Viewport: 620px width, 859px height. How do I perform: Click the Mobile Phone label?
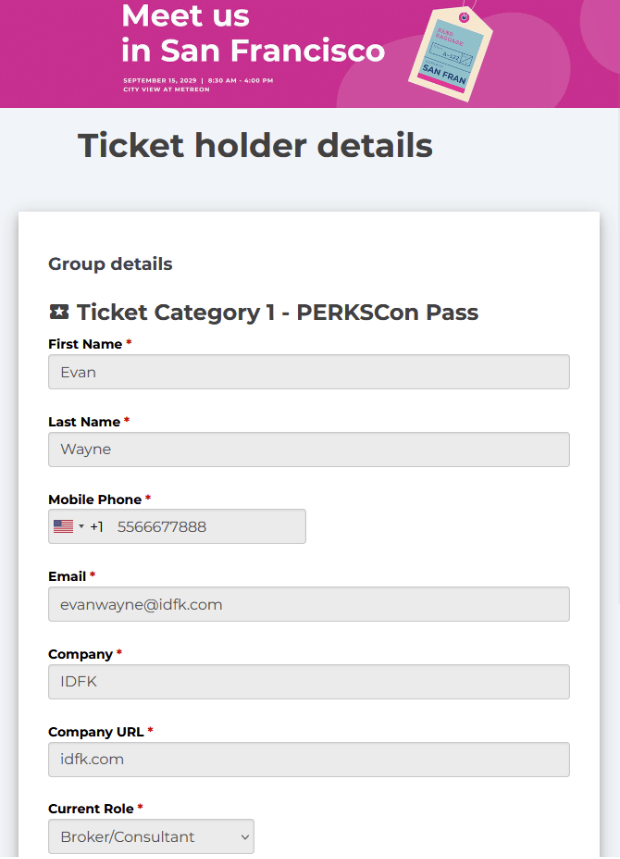95,500
